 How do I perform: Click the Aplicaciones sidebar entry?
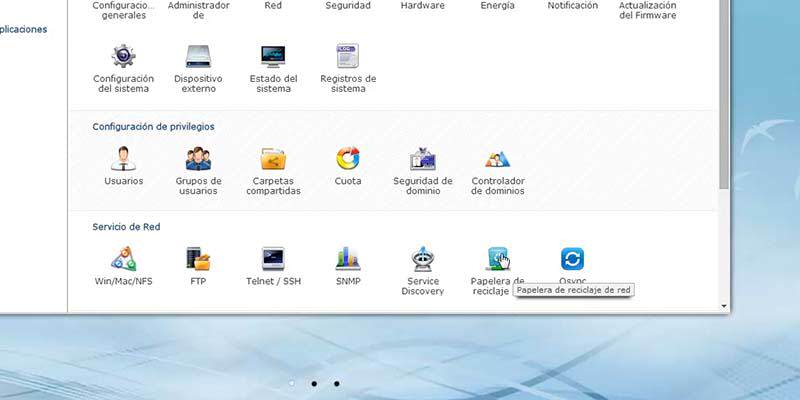(x=23, y=30)
